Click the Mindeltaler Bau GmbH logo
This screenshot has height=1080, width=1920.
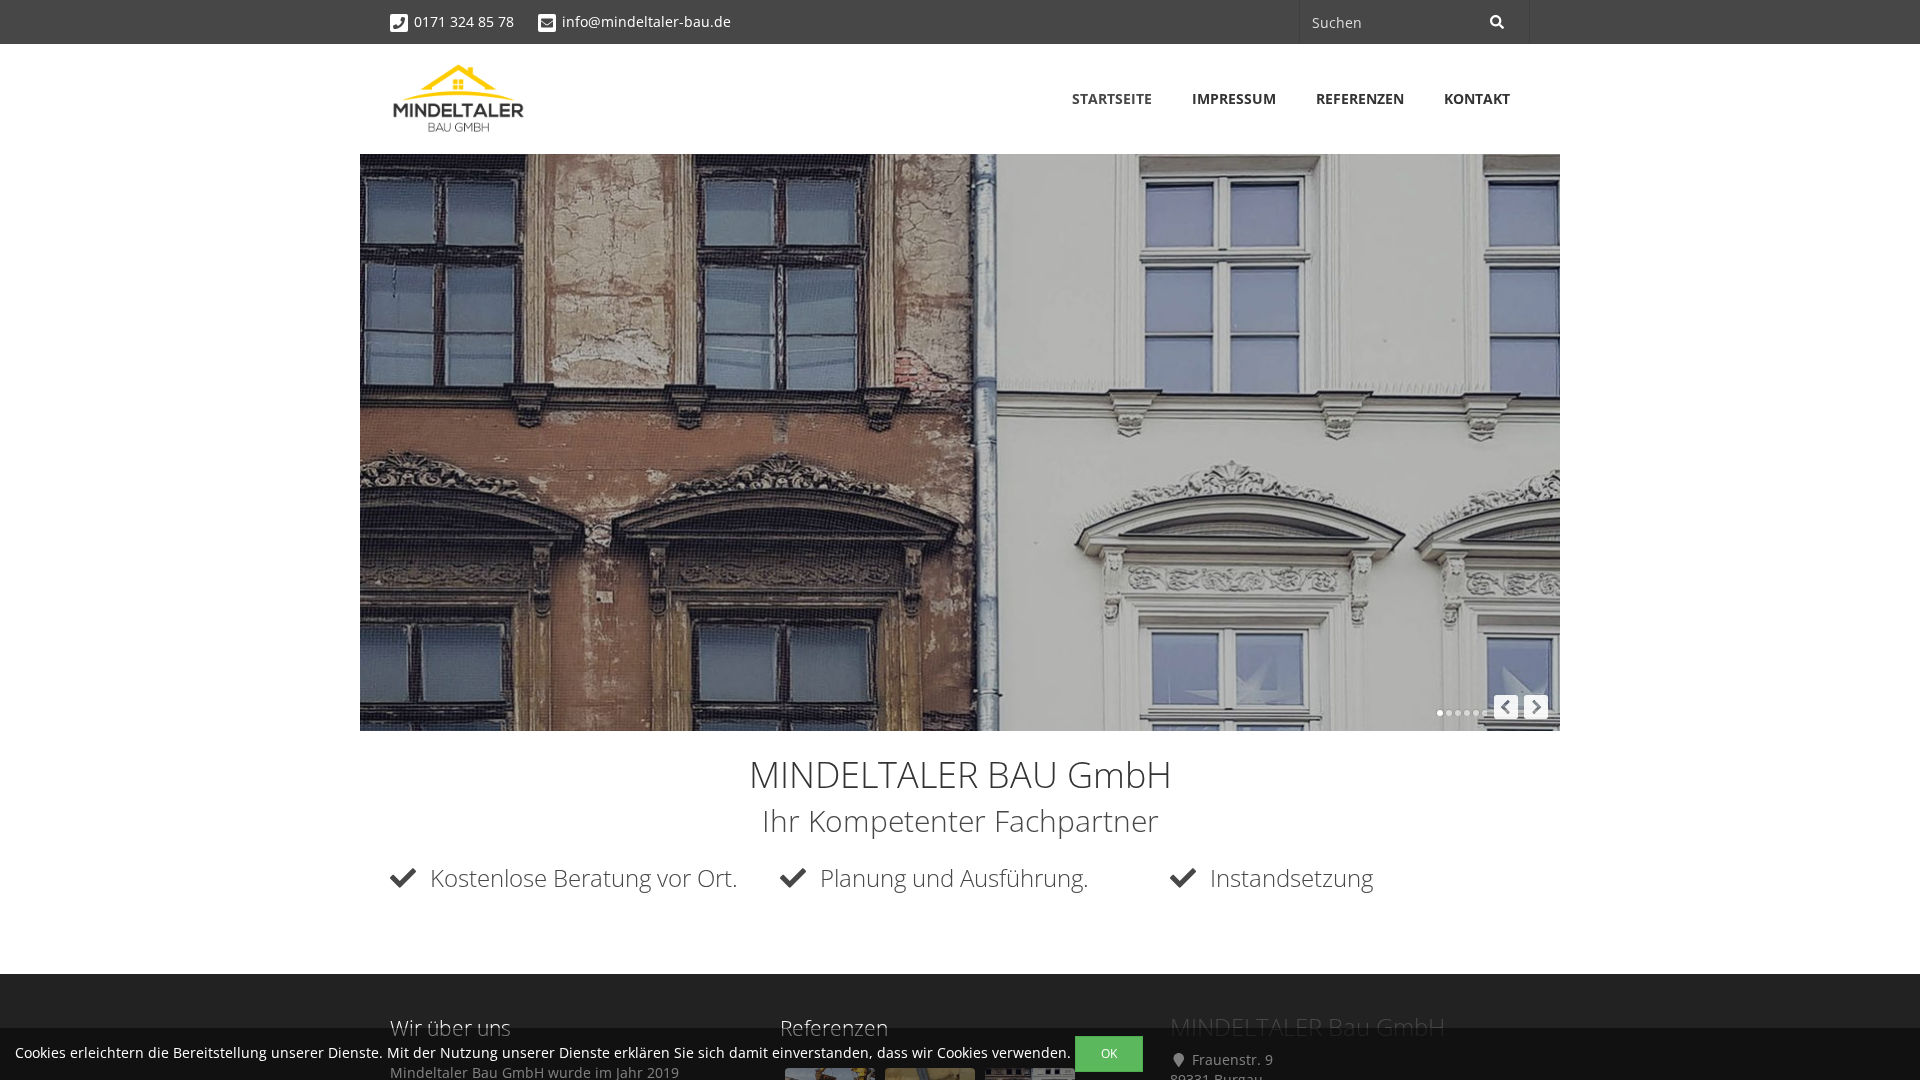(458, 98)
